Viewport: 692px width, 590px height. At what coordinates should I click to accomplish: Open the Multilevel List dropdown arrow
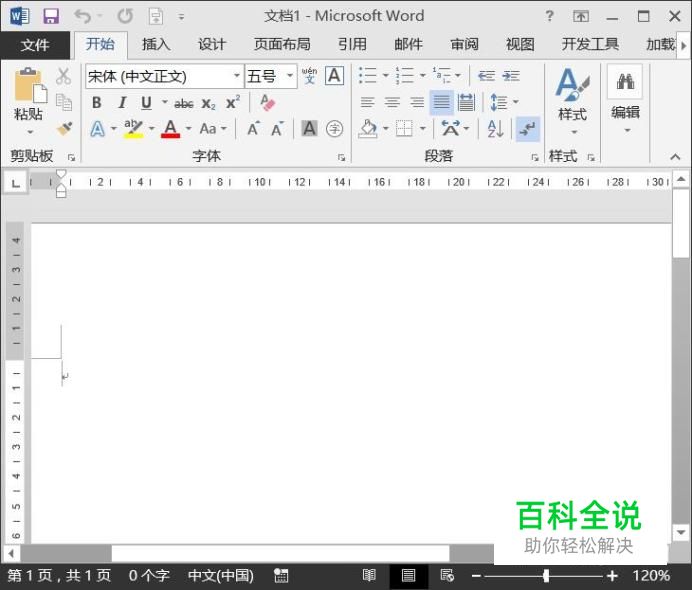458,75
